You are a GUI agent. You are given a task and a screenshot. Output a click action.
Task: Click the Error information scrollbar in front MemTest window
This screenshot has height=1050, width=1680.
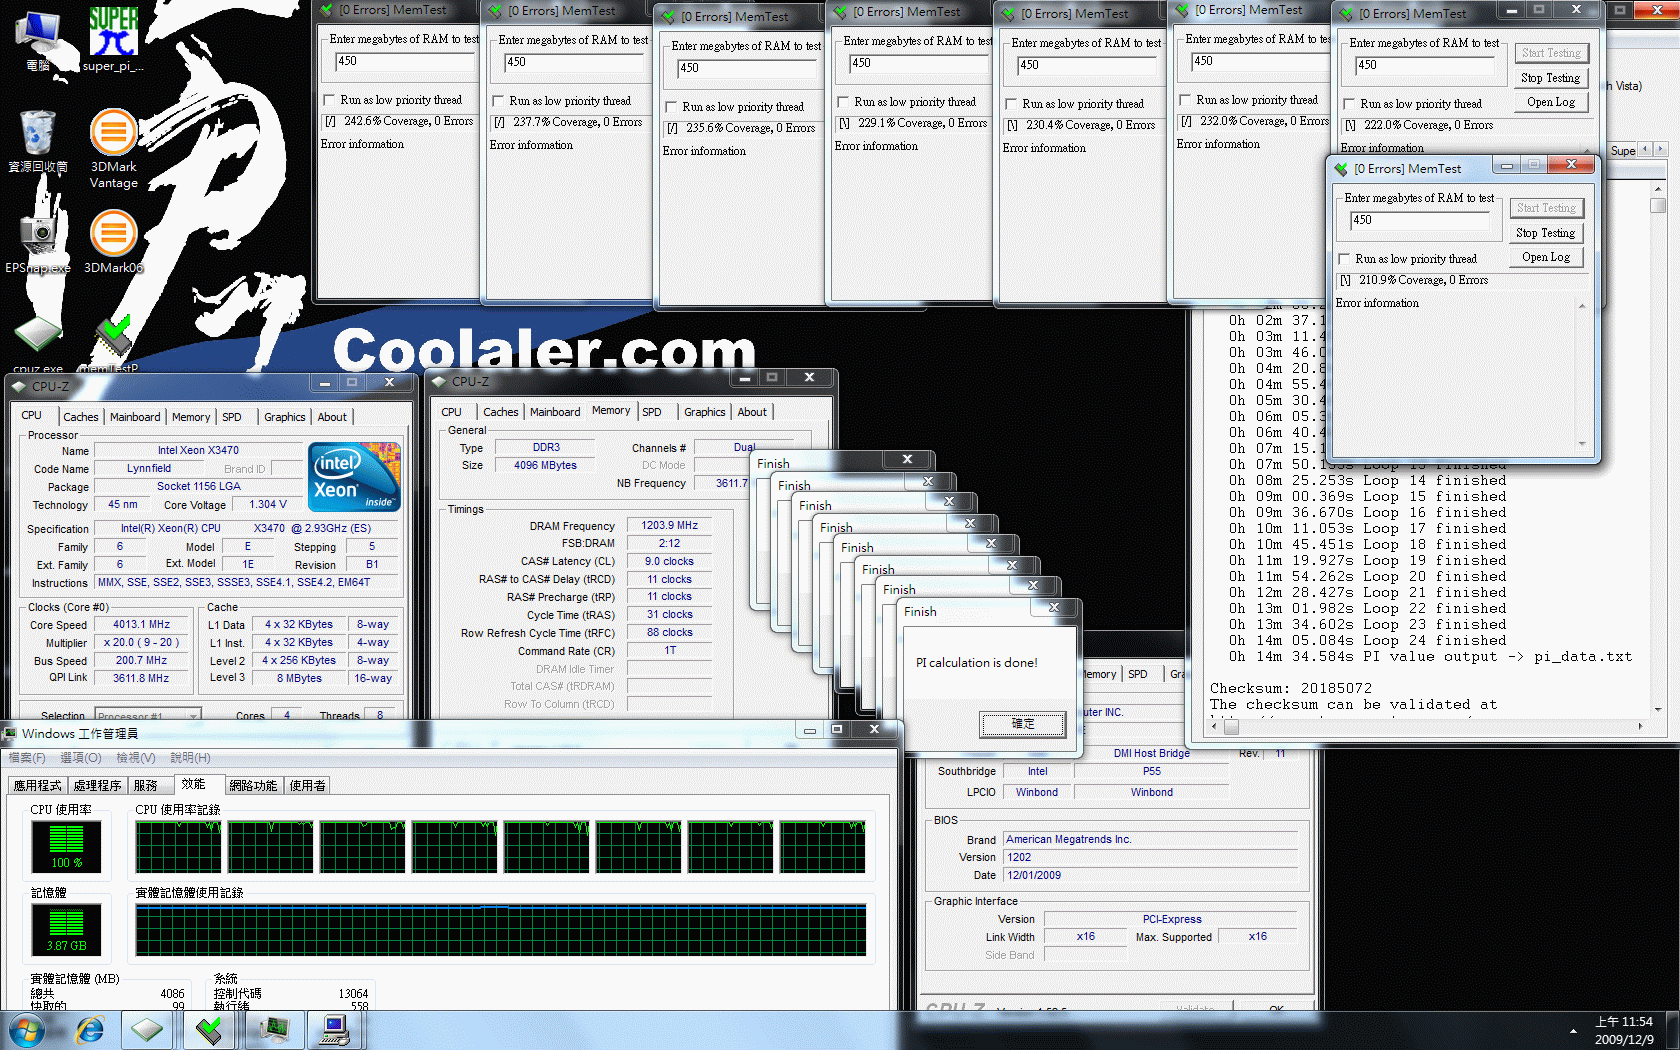[x=1583, y=374]
